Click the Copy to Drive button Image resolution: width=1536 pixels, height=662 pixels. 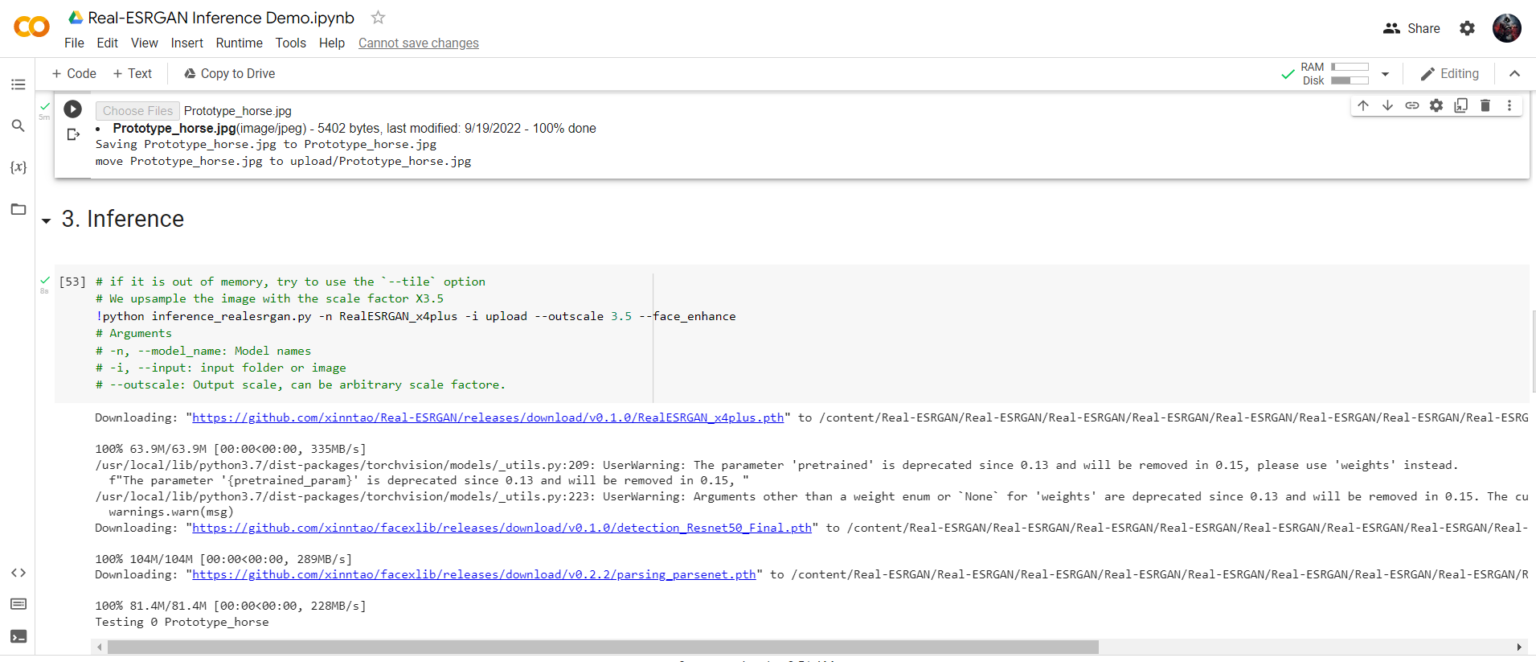click(x=229, y=74)
